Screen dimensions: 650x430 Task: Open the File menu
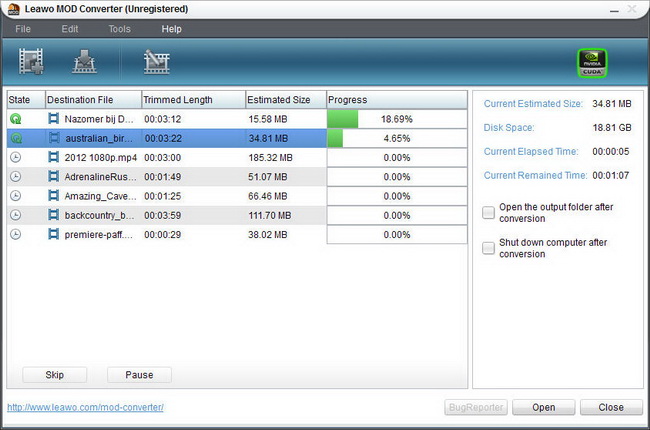[23, 29]
